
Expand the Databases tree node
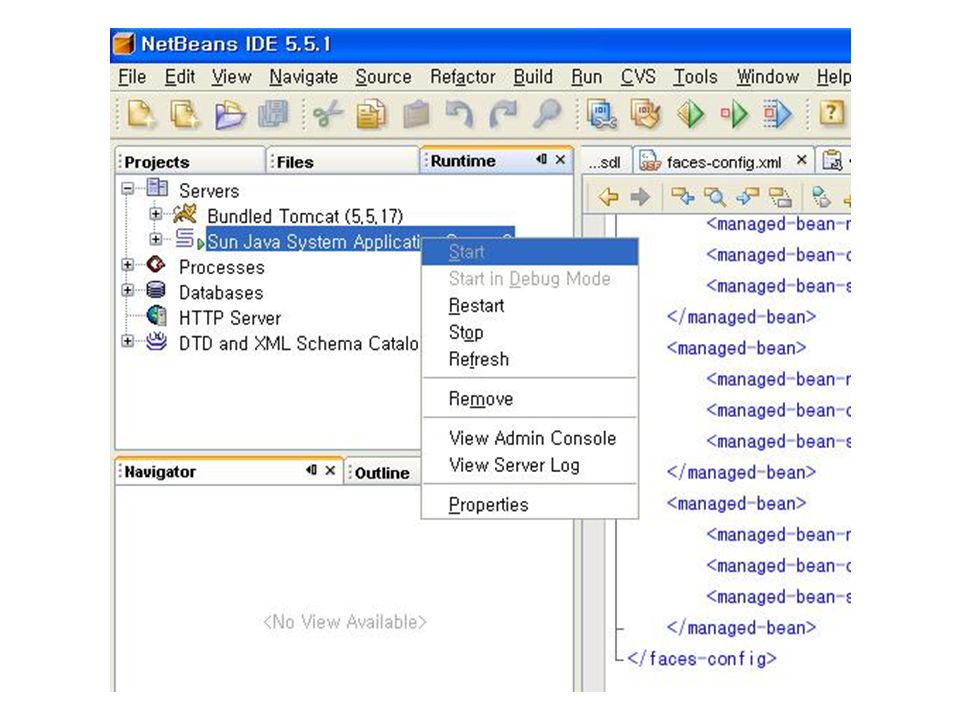click(127, 290)
